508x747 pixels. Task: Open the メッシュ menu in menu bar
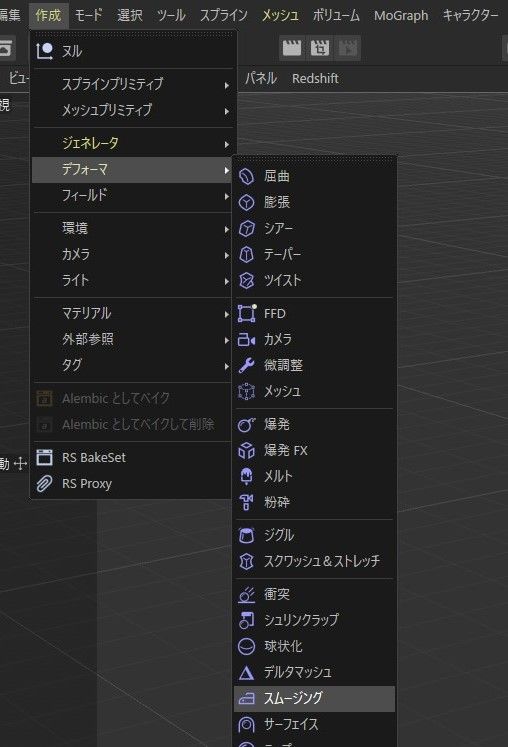point(280,15)
